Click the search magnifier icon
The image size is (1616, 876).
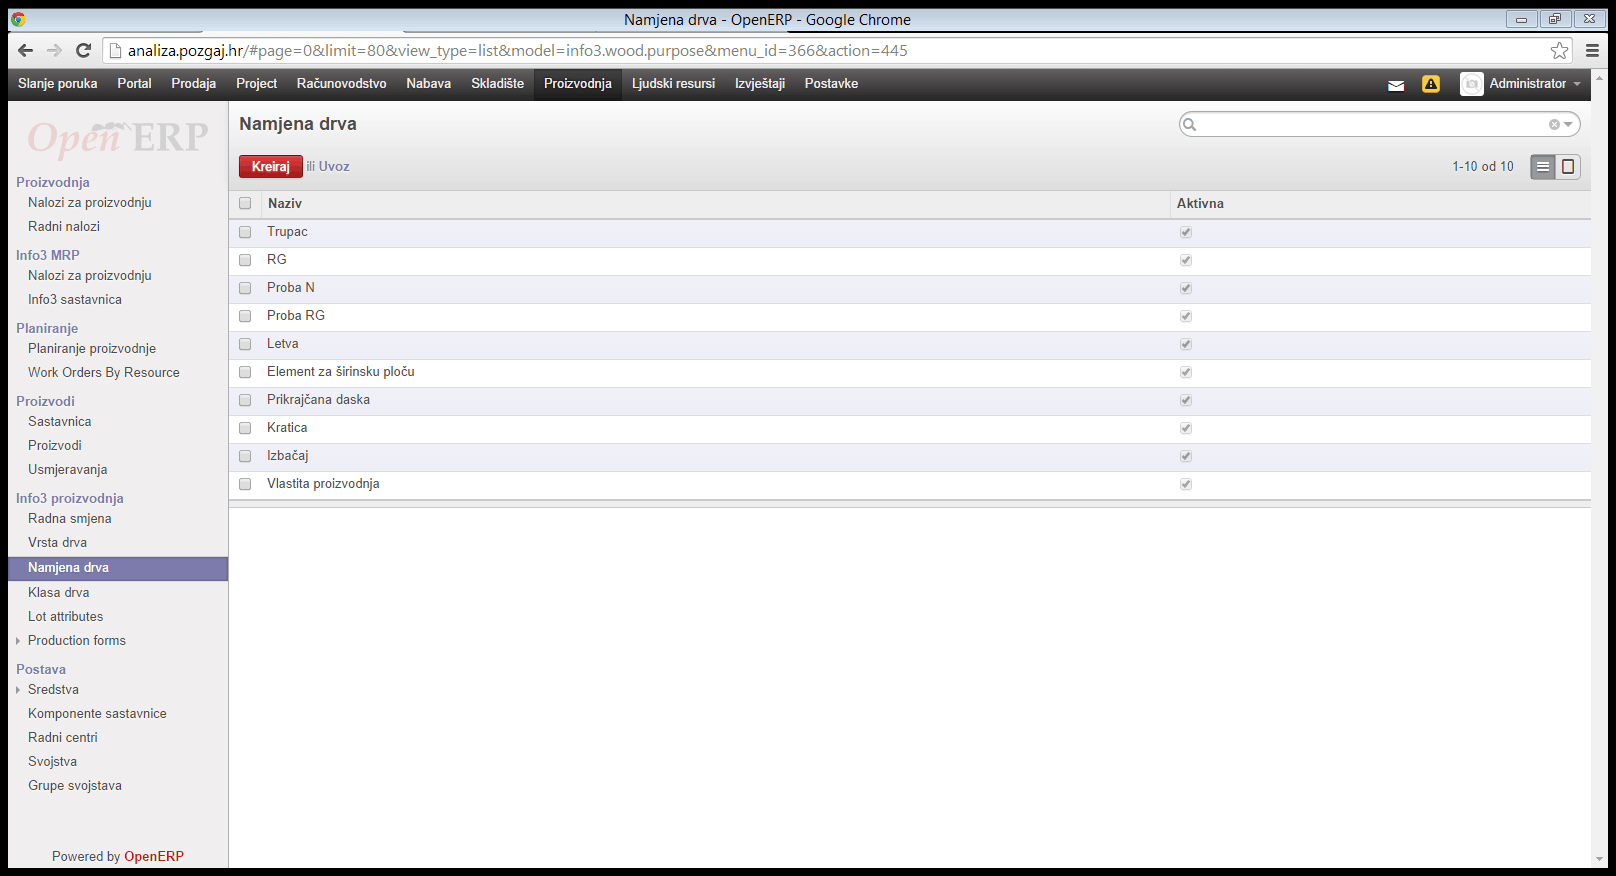(x=1190, y=125)
